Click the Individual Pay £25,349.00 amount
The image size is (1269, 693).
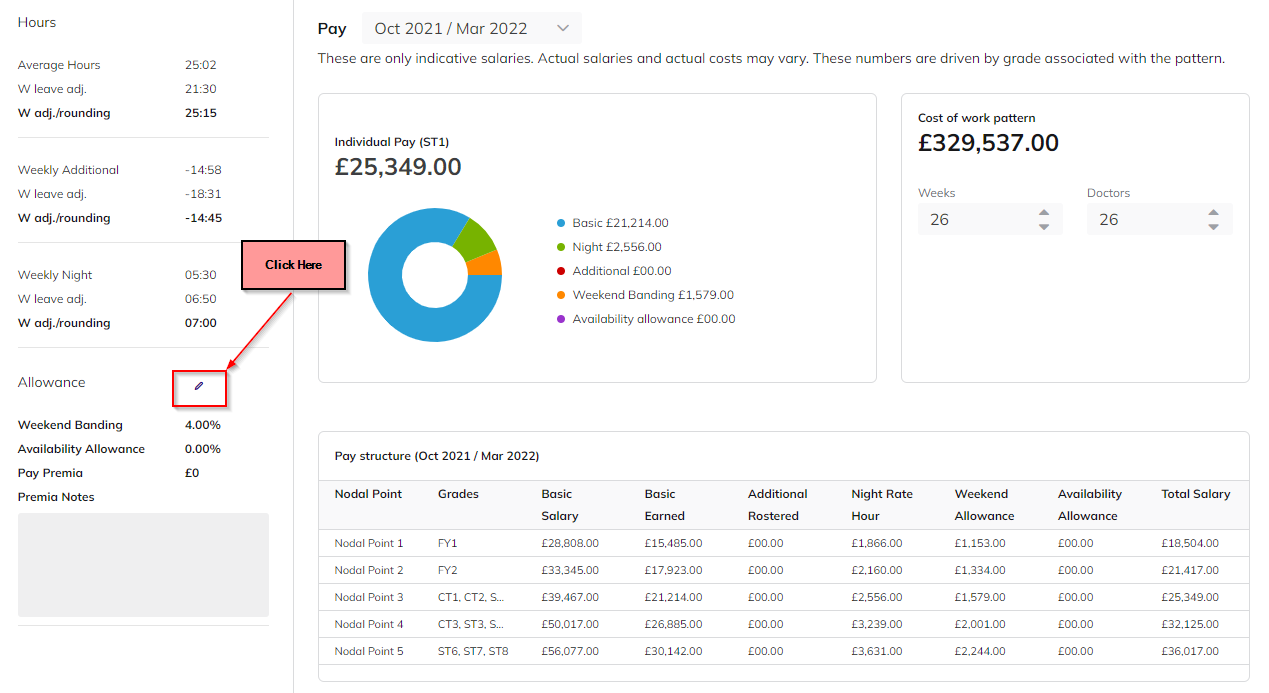point(398,167)
